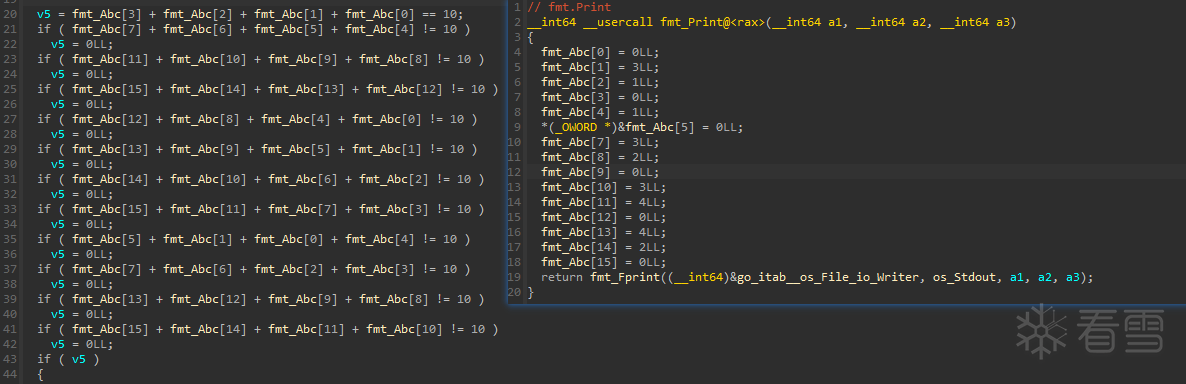Click line number 44 in left gutter
The height and width of the screenshot is (384, 1186).
pos(10,374)
